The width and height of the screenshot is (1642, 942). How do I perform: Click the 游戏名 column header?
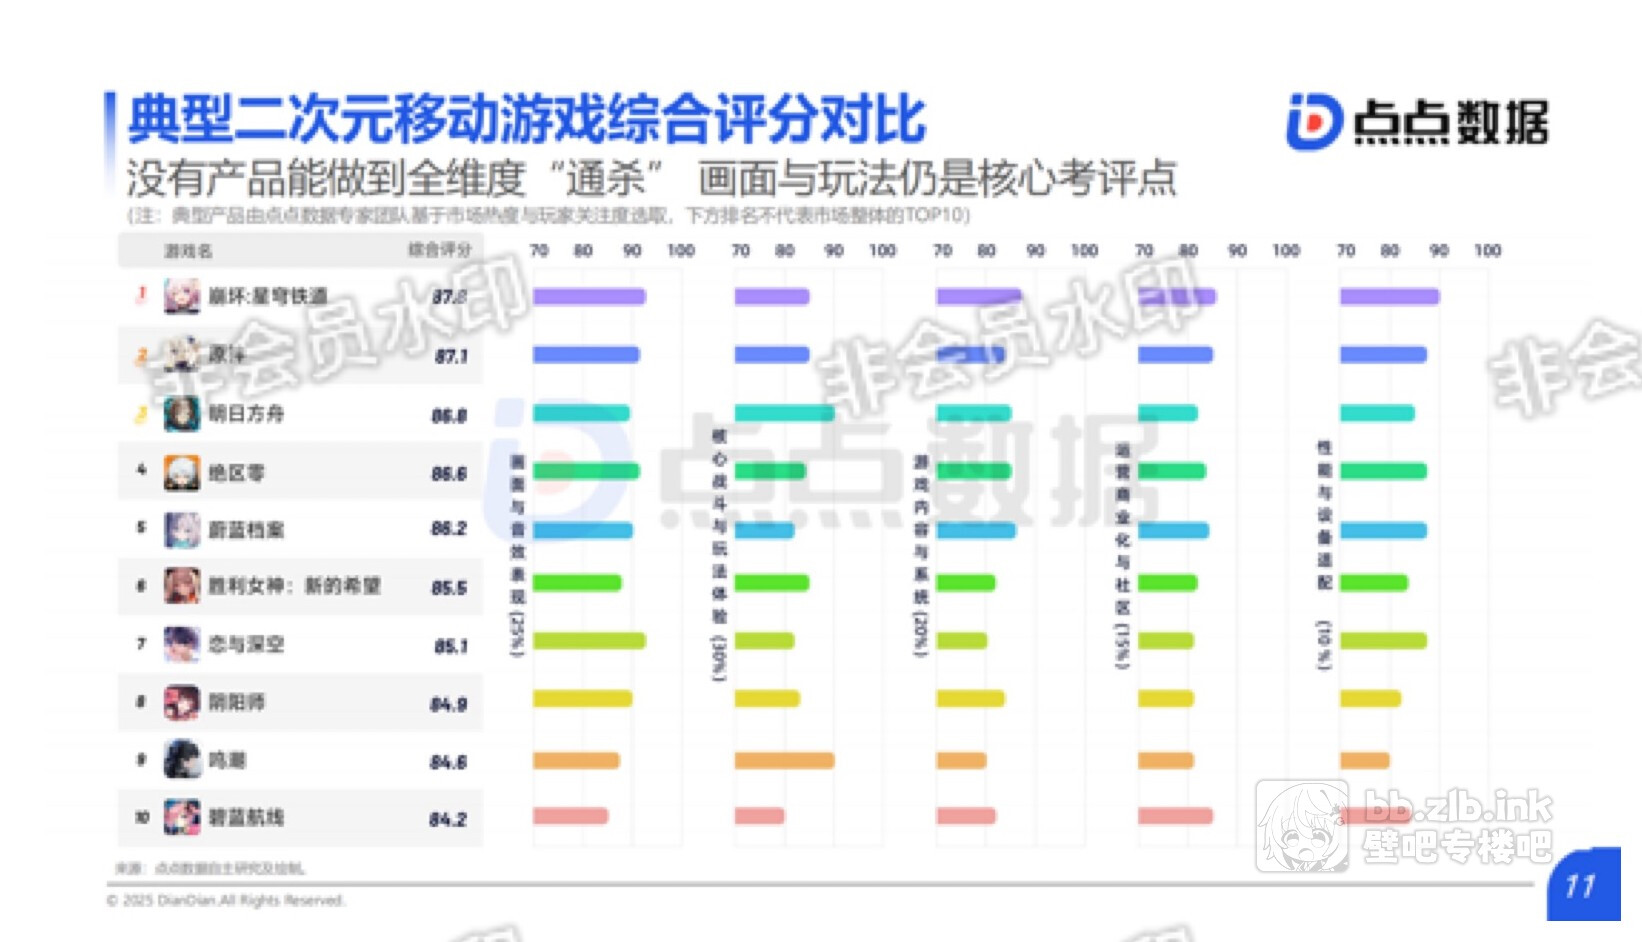(188, 251)
